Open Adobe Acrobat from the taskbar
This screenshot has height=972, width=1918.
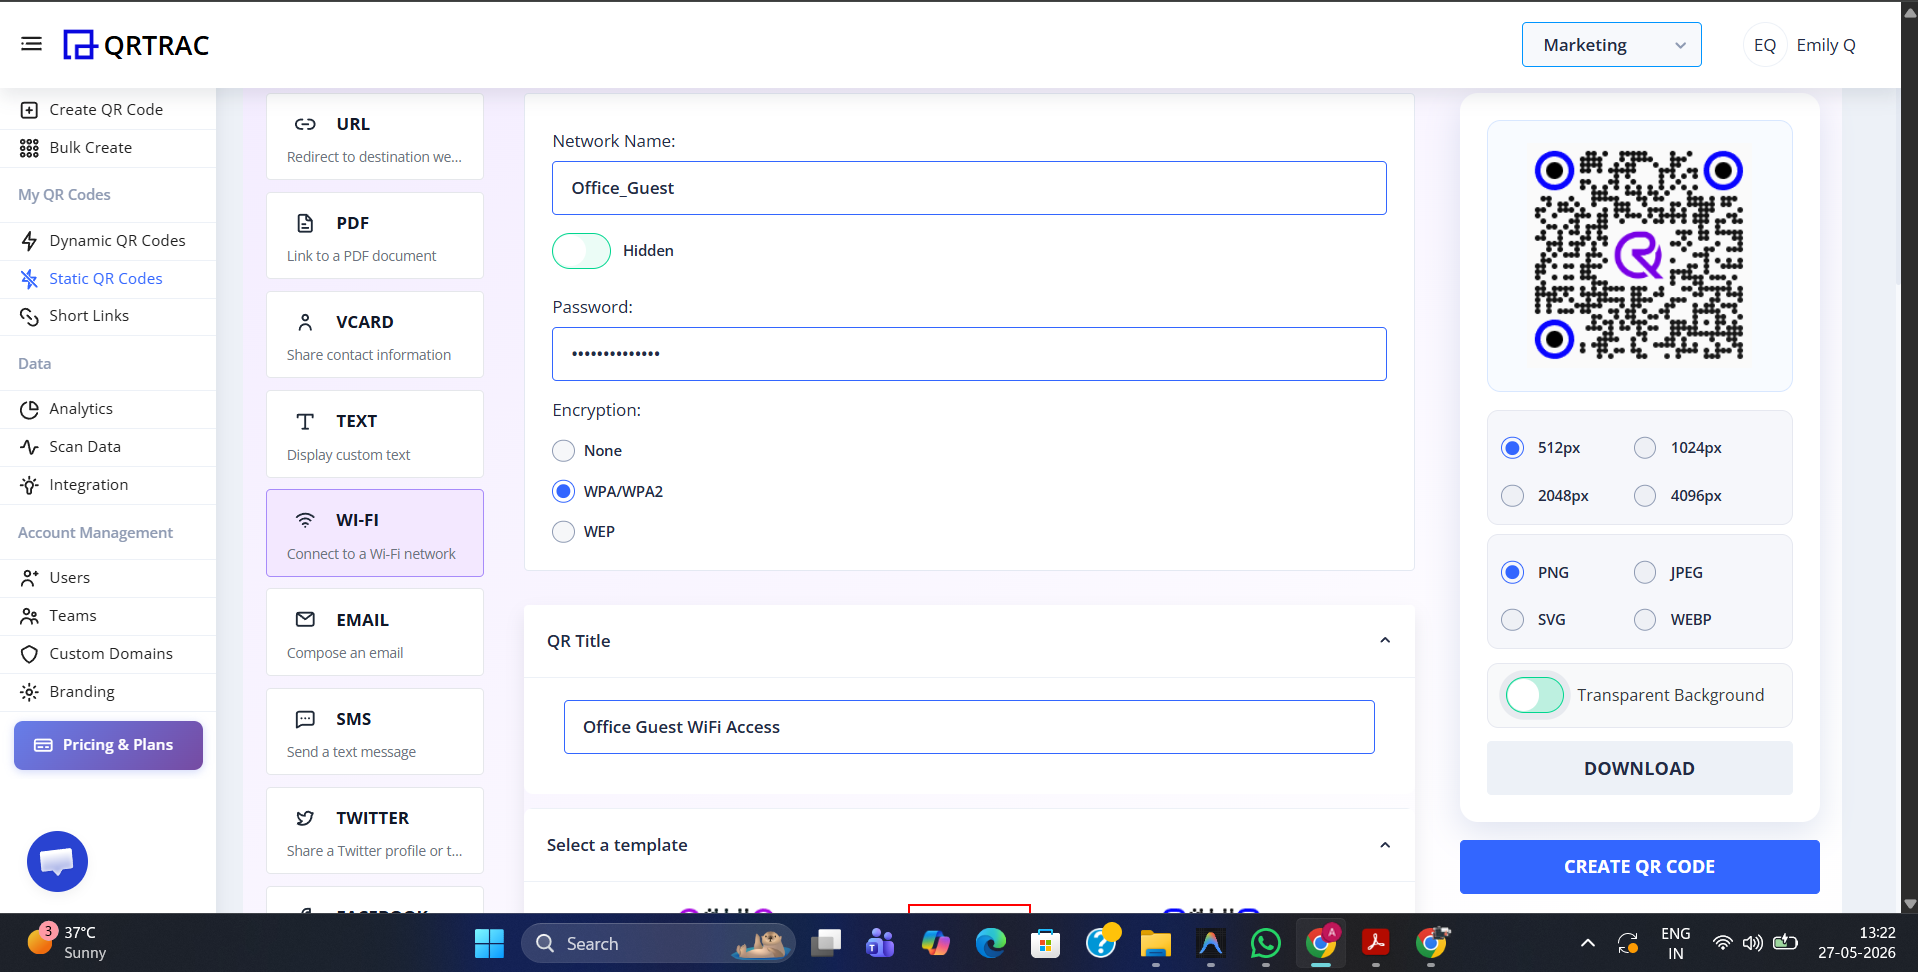pyautogui.click(x=1375, y=943)
